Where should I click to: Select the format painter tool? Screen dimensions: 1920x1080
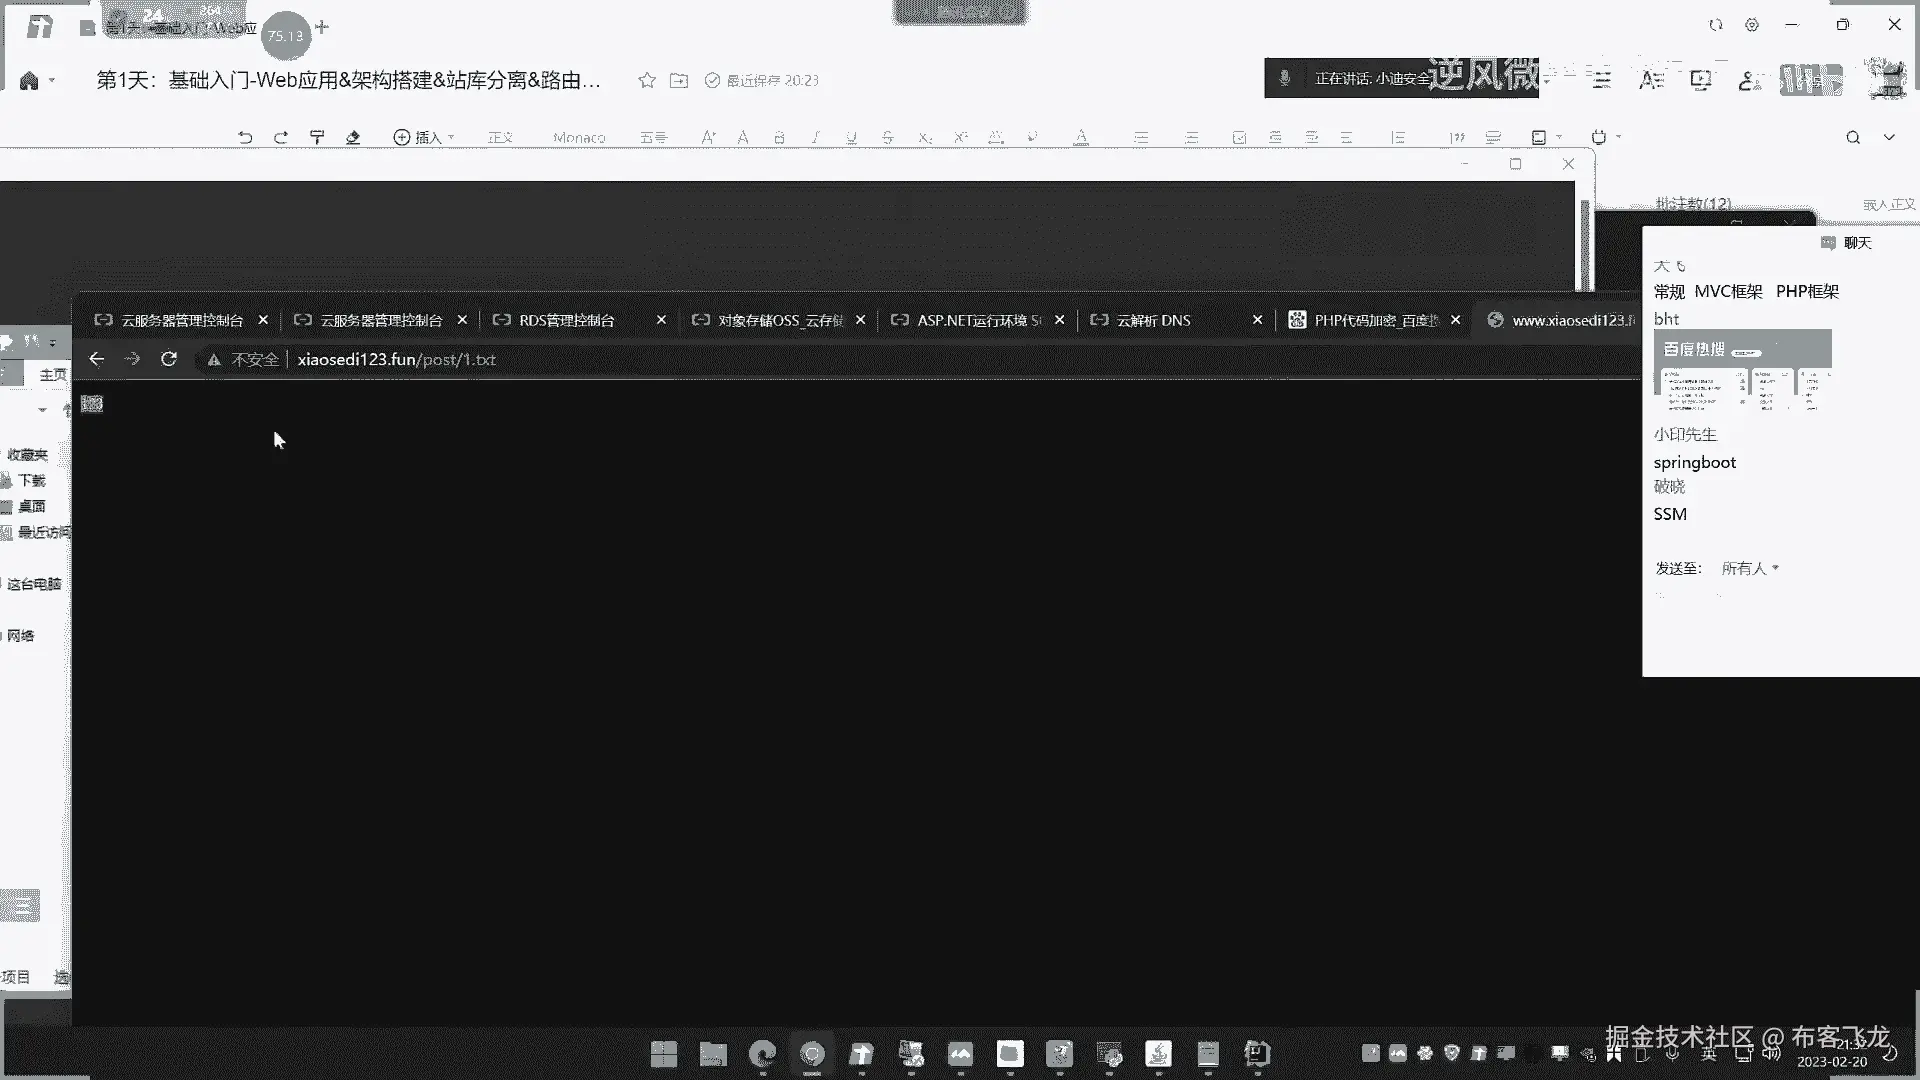(x=317, y=137)
